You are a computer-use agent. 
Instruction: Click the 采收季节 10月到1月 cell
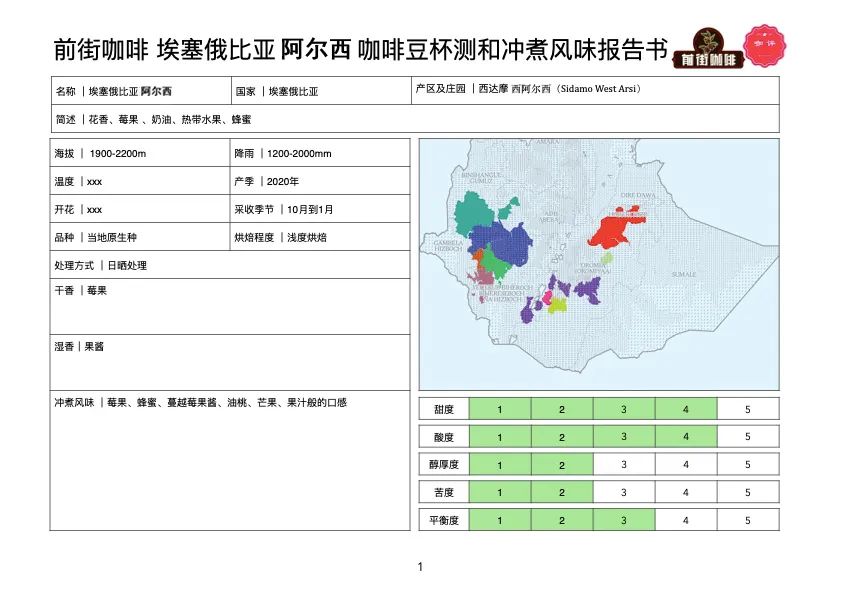[x=320, y=209]
